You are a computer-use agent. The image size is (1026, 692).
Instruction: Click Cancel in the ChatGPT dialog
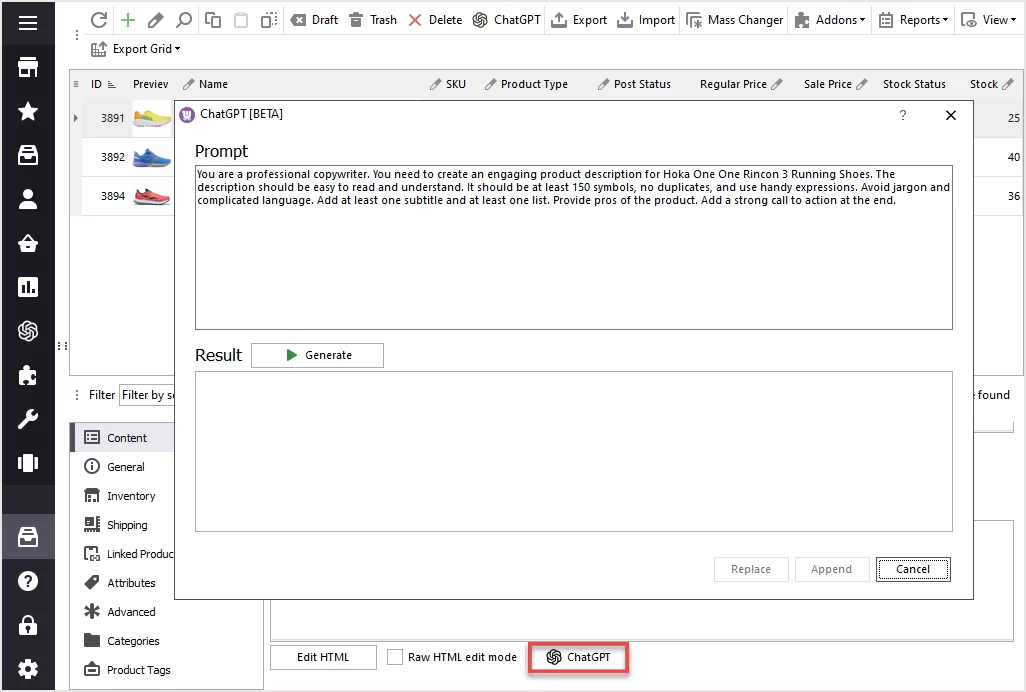[912, 569]
